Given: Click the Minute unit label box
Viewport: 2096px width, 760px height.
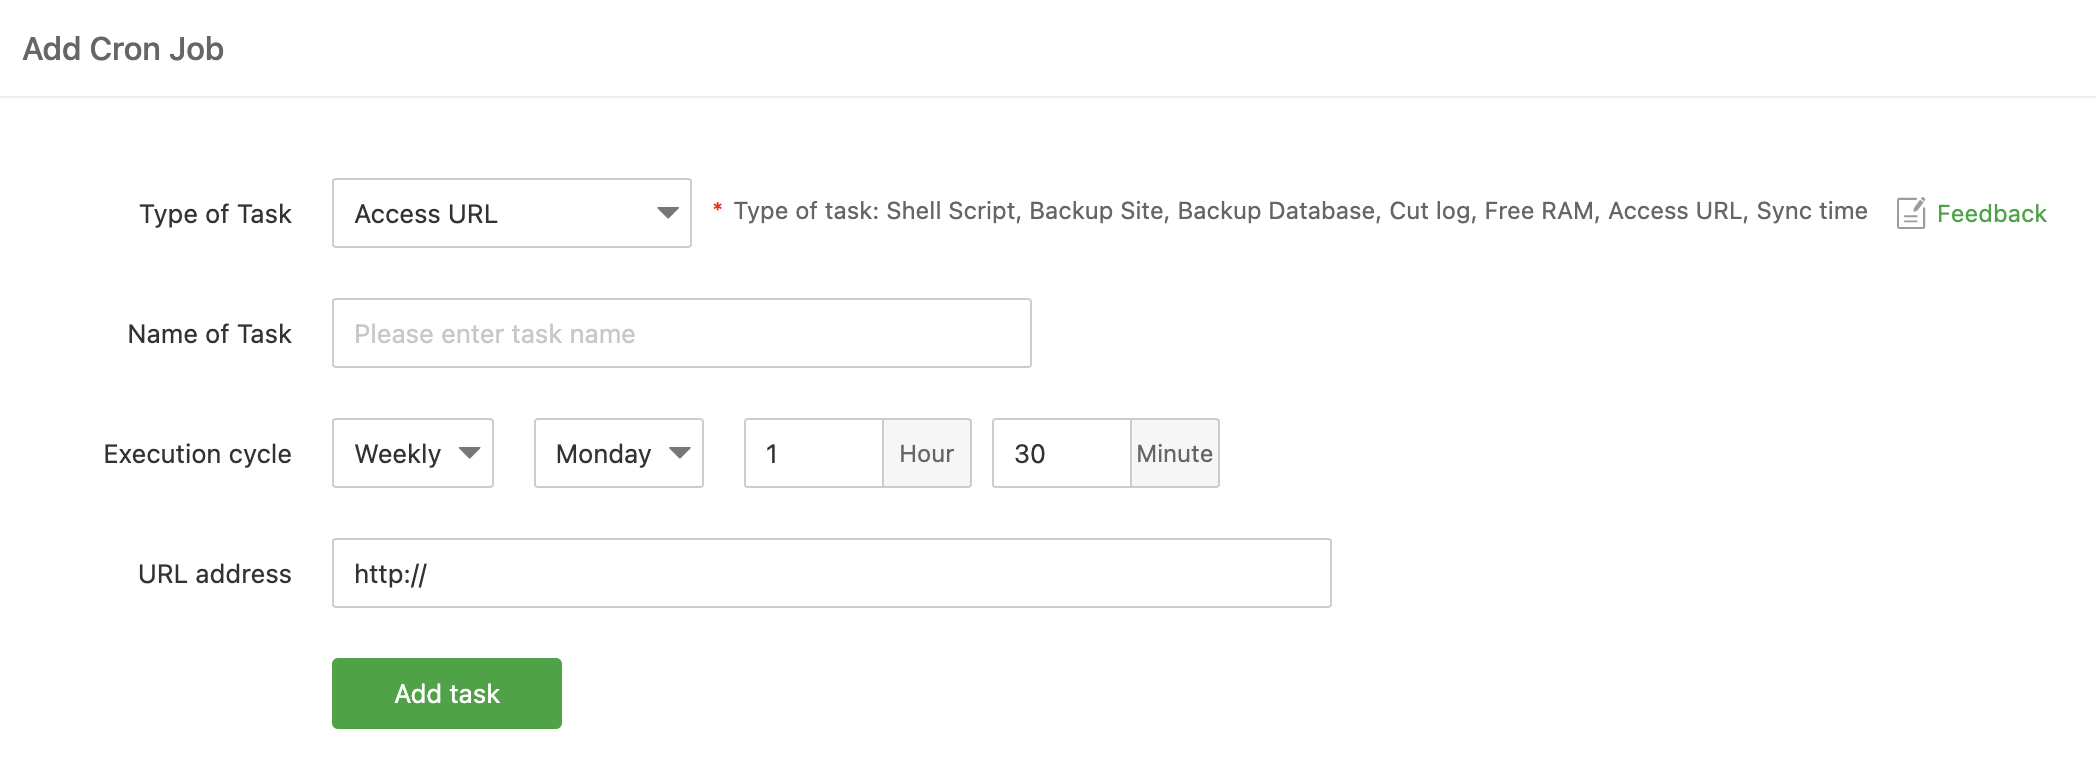Looking at the screenshot, I should [1174, 453].
